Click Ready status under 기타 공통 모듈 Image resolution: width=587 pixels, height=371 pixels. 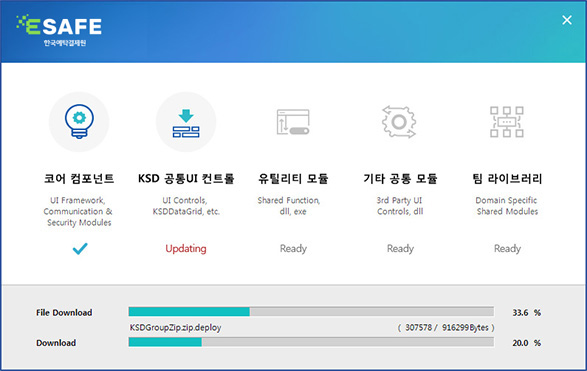400,249
